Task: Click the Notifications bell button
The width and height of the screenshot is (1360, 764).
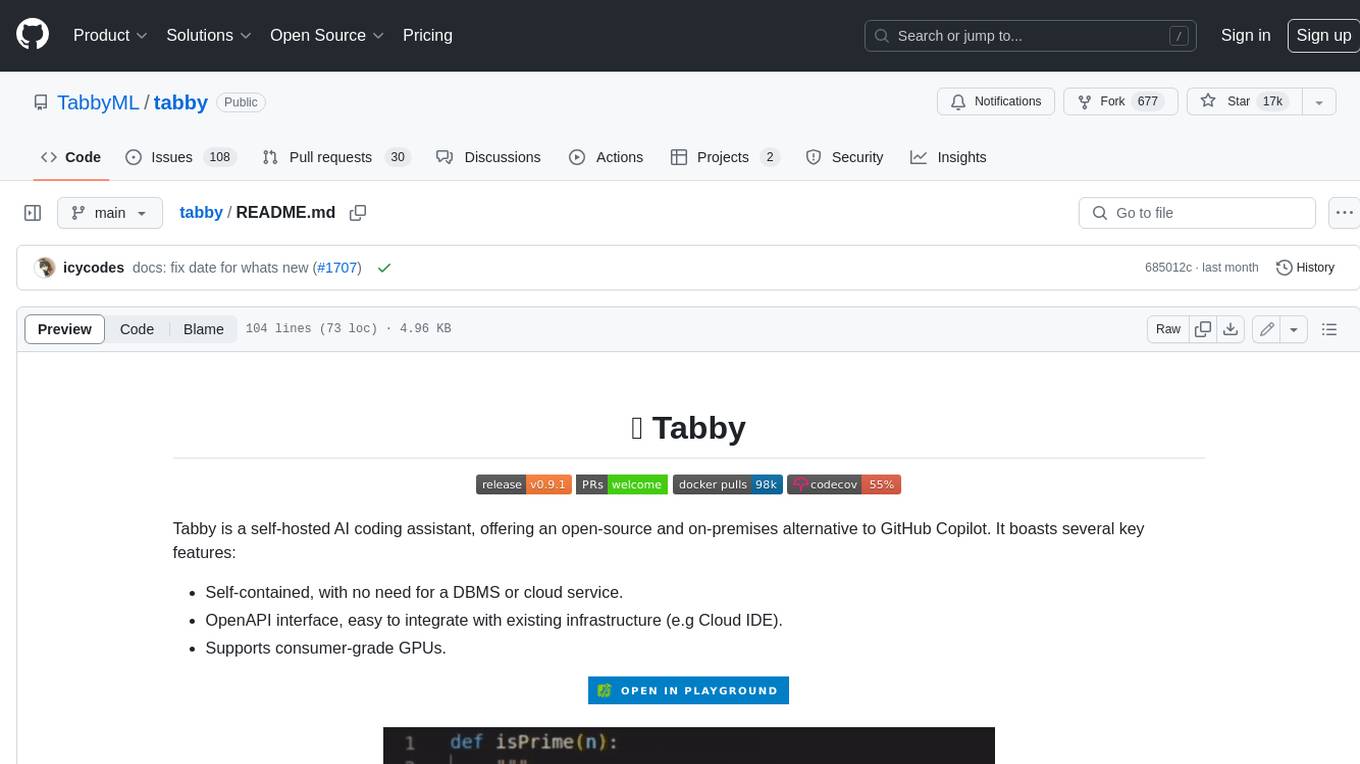Action: point(995,102)
